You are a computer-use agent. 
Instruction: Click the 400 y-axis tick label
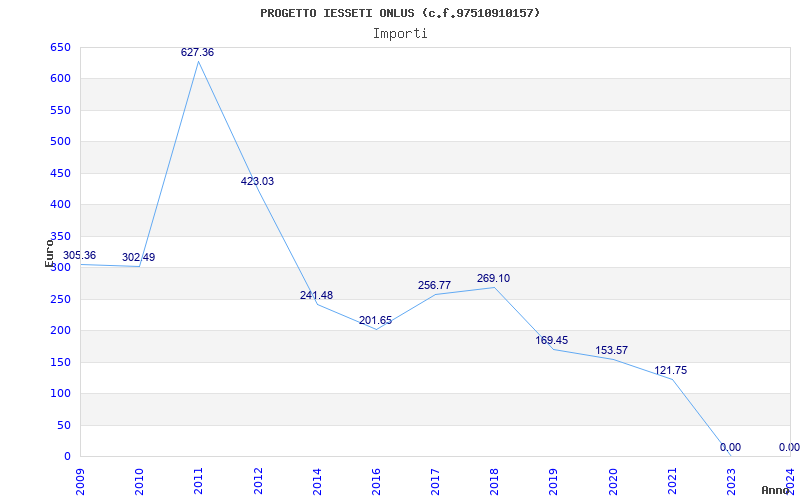60,205
